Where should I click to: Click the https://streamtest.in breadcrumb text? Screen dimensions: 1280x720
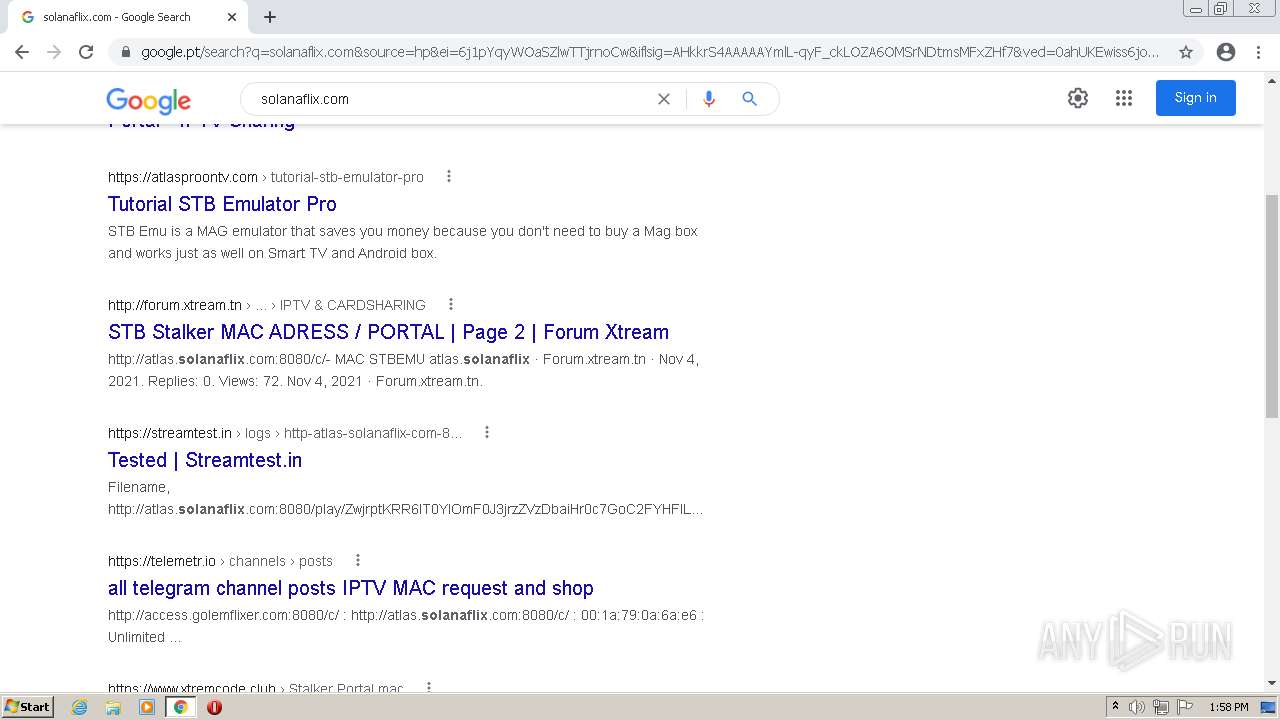coord(170,433)
